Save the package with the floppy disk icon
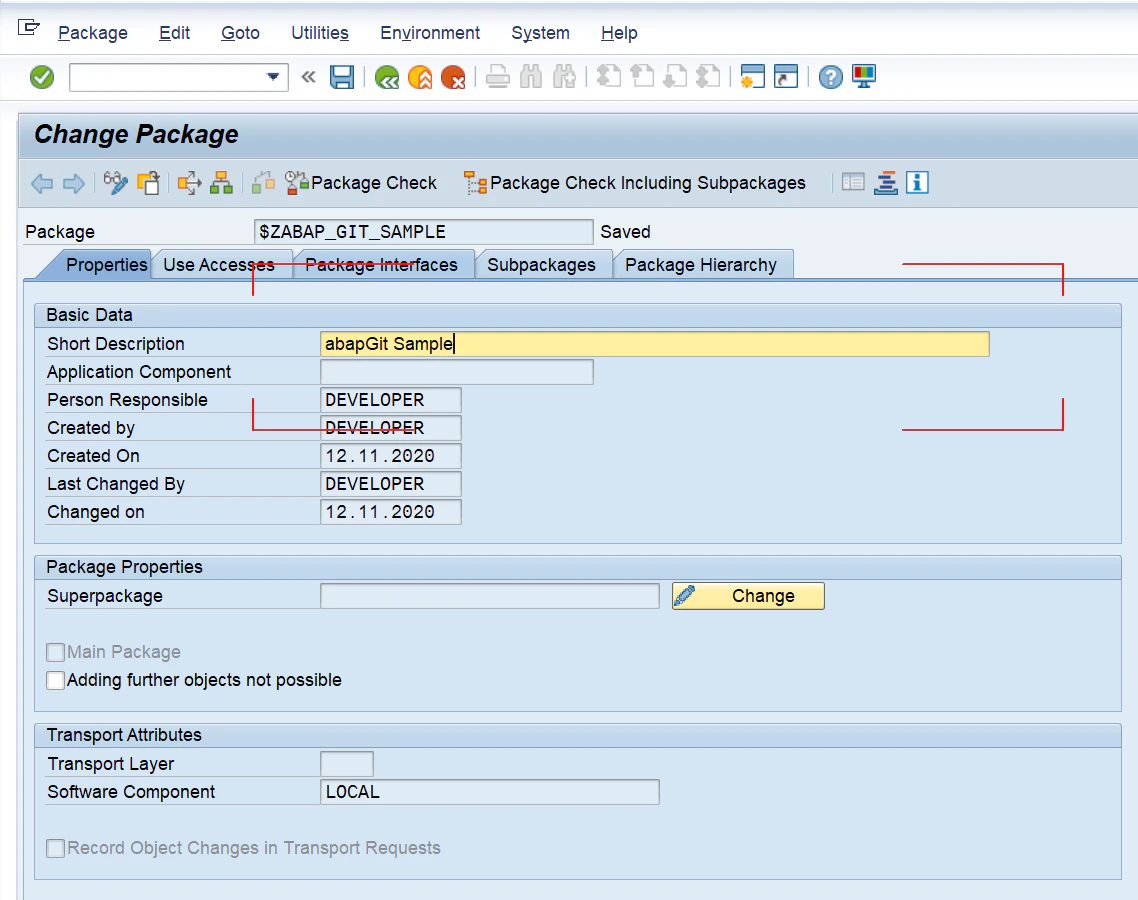Image resolution: width=1138 pixels, height=900 pixels. point(342,77)
